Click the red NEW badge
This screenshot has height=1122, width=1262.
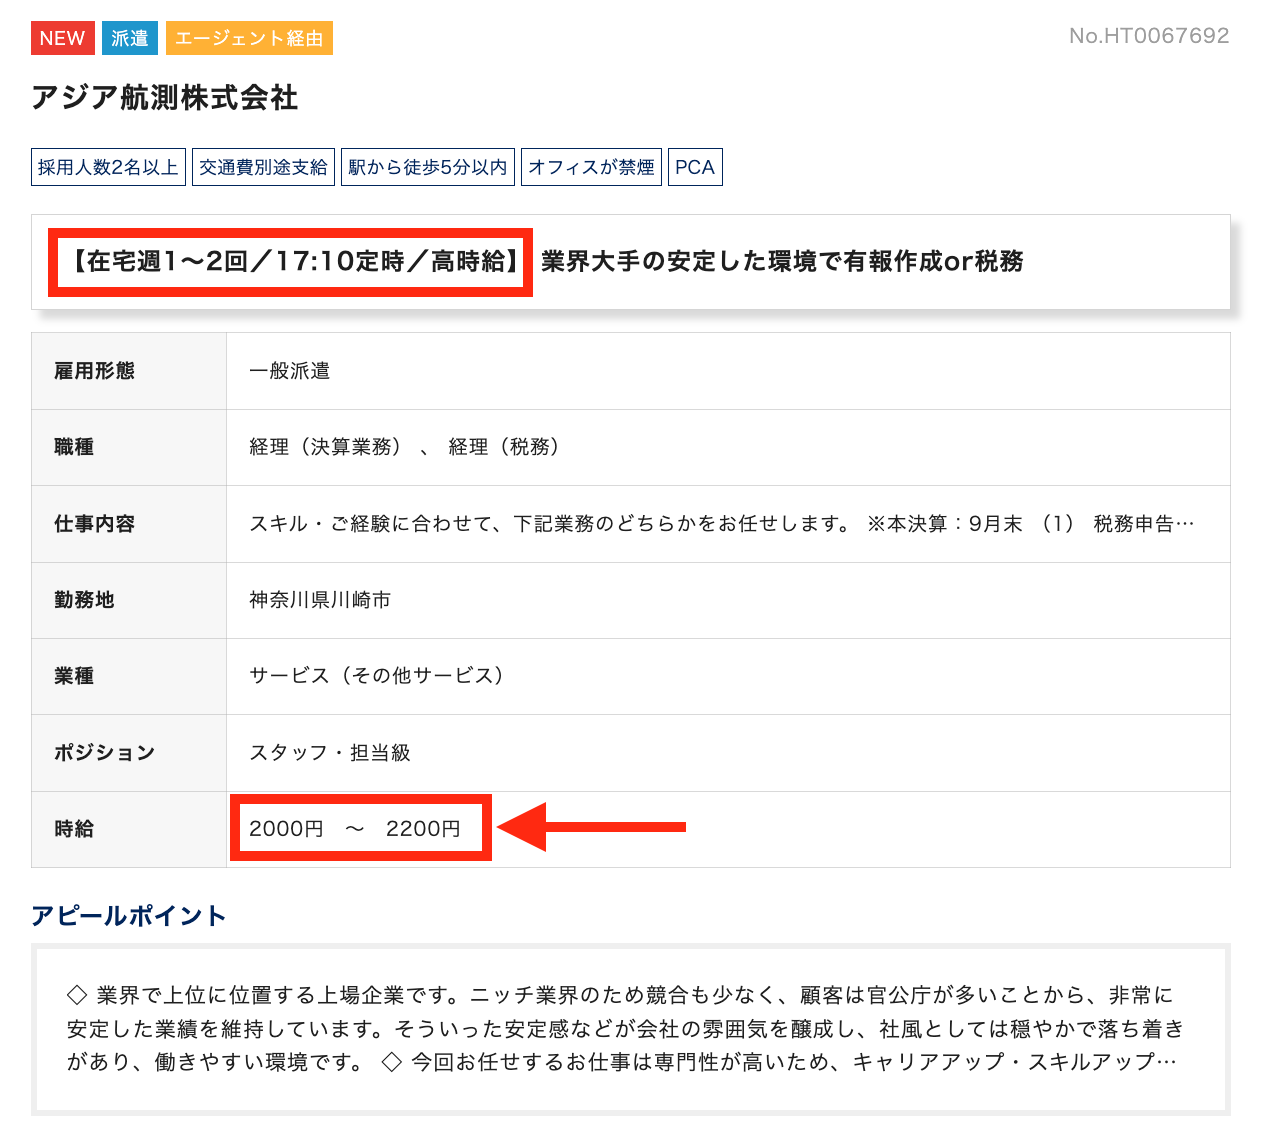62,38
